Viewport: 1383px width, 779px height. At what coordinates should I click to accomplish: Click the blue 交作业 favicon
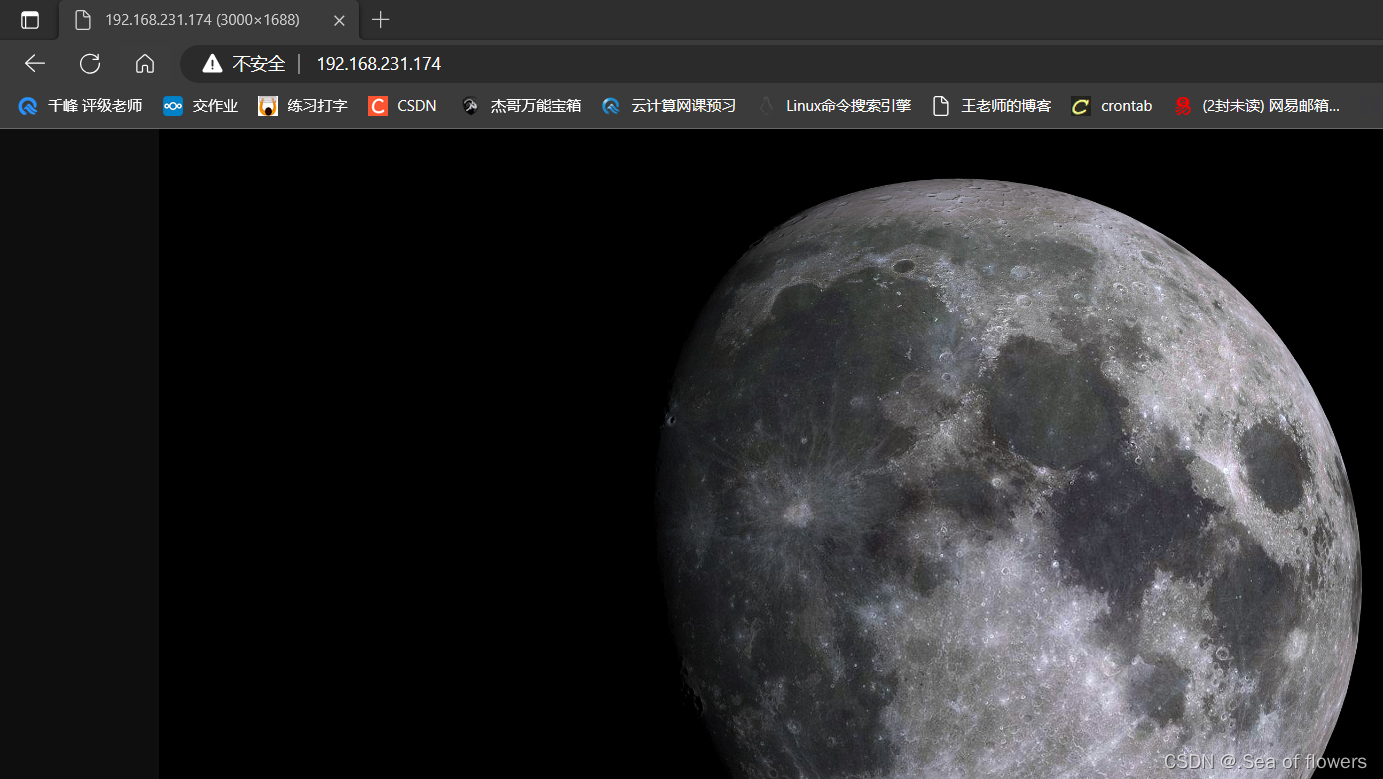click(x=173, y=106)
